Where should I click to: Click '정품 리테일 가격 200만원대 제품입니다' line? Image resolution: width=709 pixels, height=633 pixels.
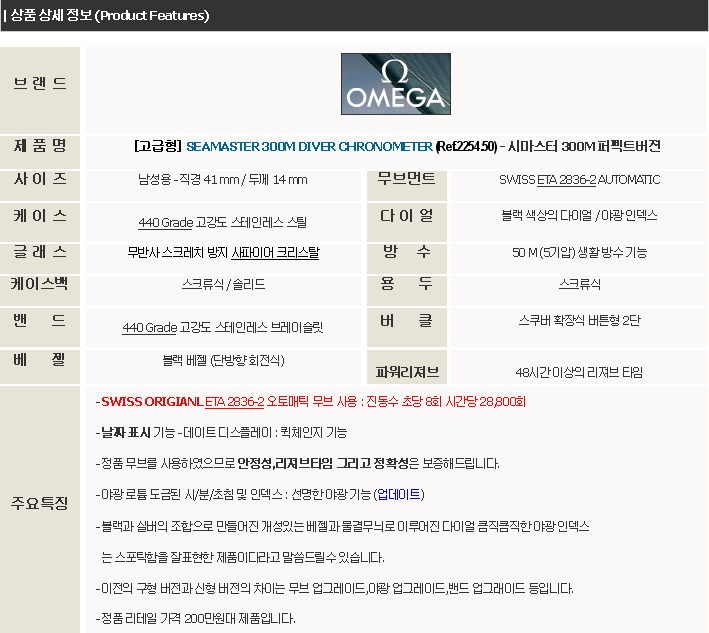195,618
